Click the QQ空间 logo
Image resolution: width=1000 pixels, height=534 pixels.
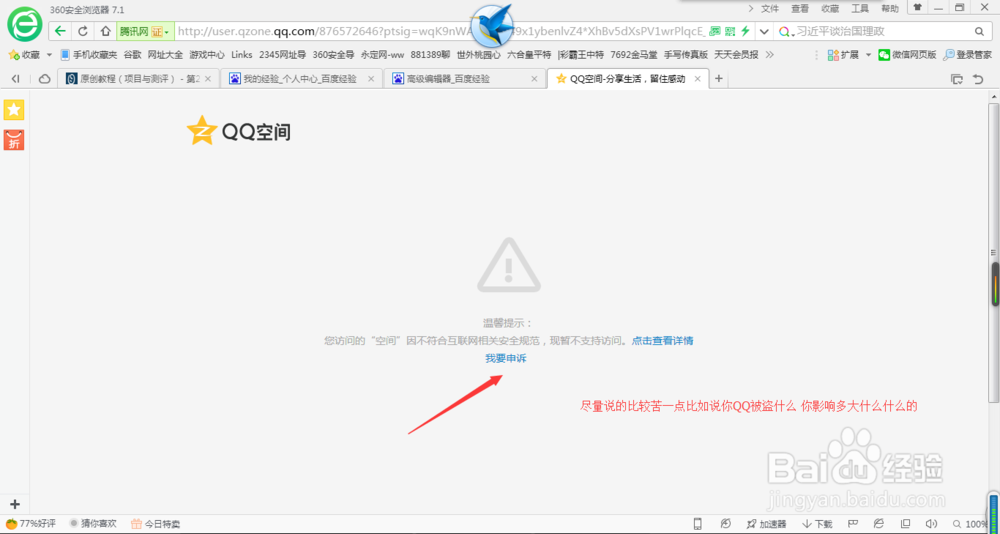[x=239, y=131]
